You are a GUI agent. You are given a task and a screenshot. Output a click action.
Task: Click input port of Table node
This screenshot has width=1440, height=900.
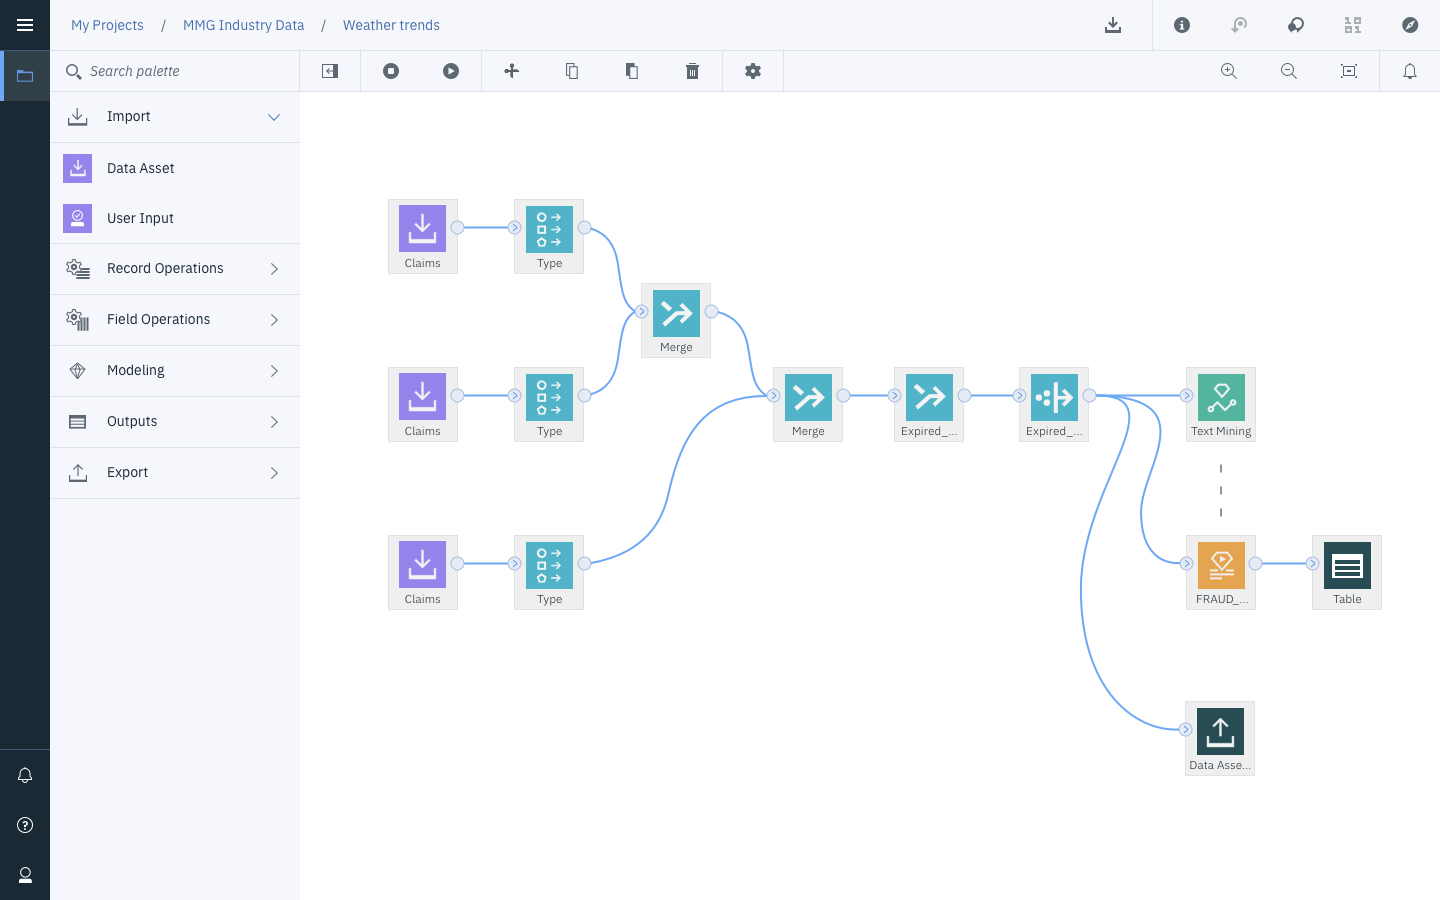click(1313, 564)
